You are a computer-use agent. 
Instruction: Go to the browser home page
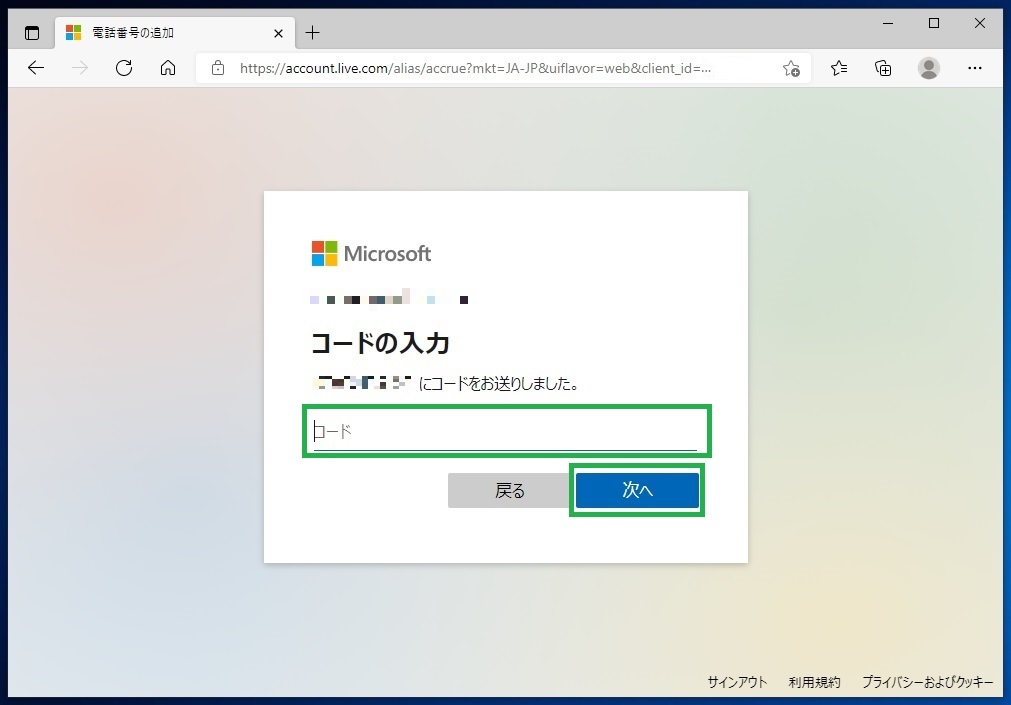click(x=168, y=68)
